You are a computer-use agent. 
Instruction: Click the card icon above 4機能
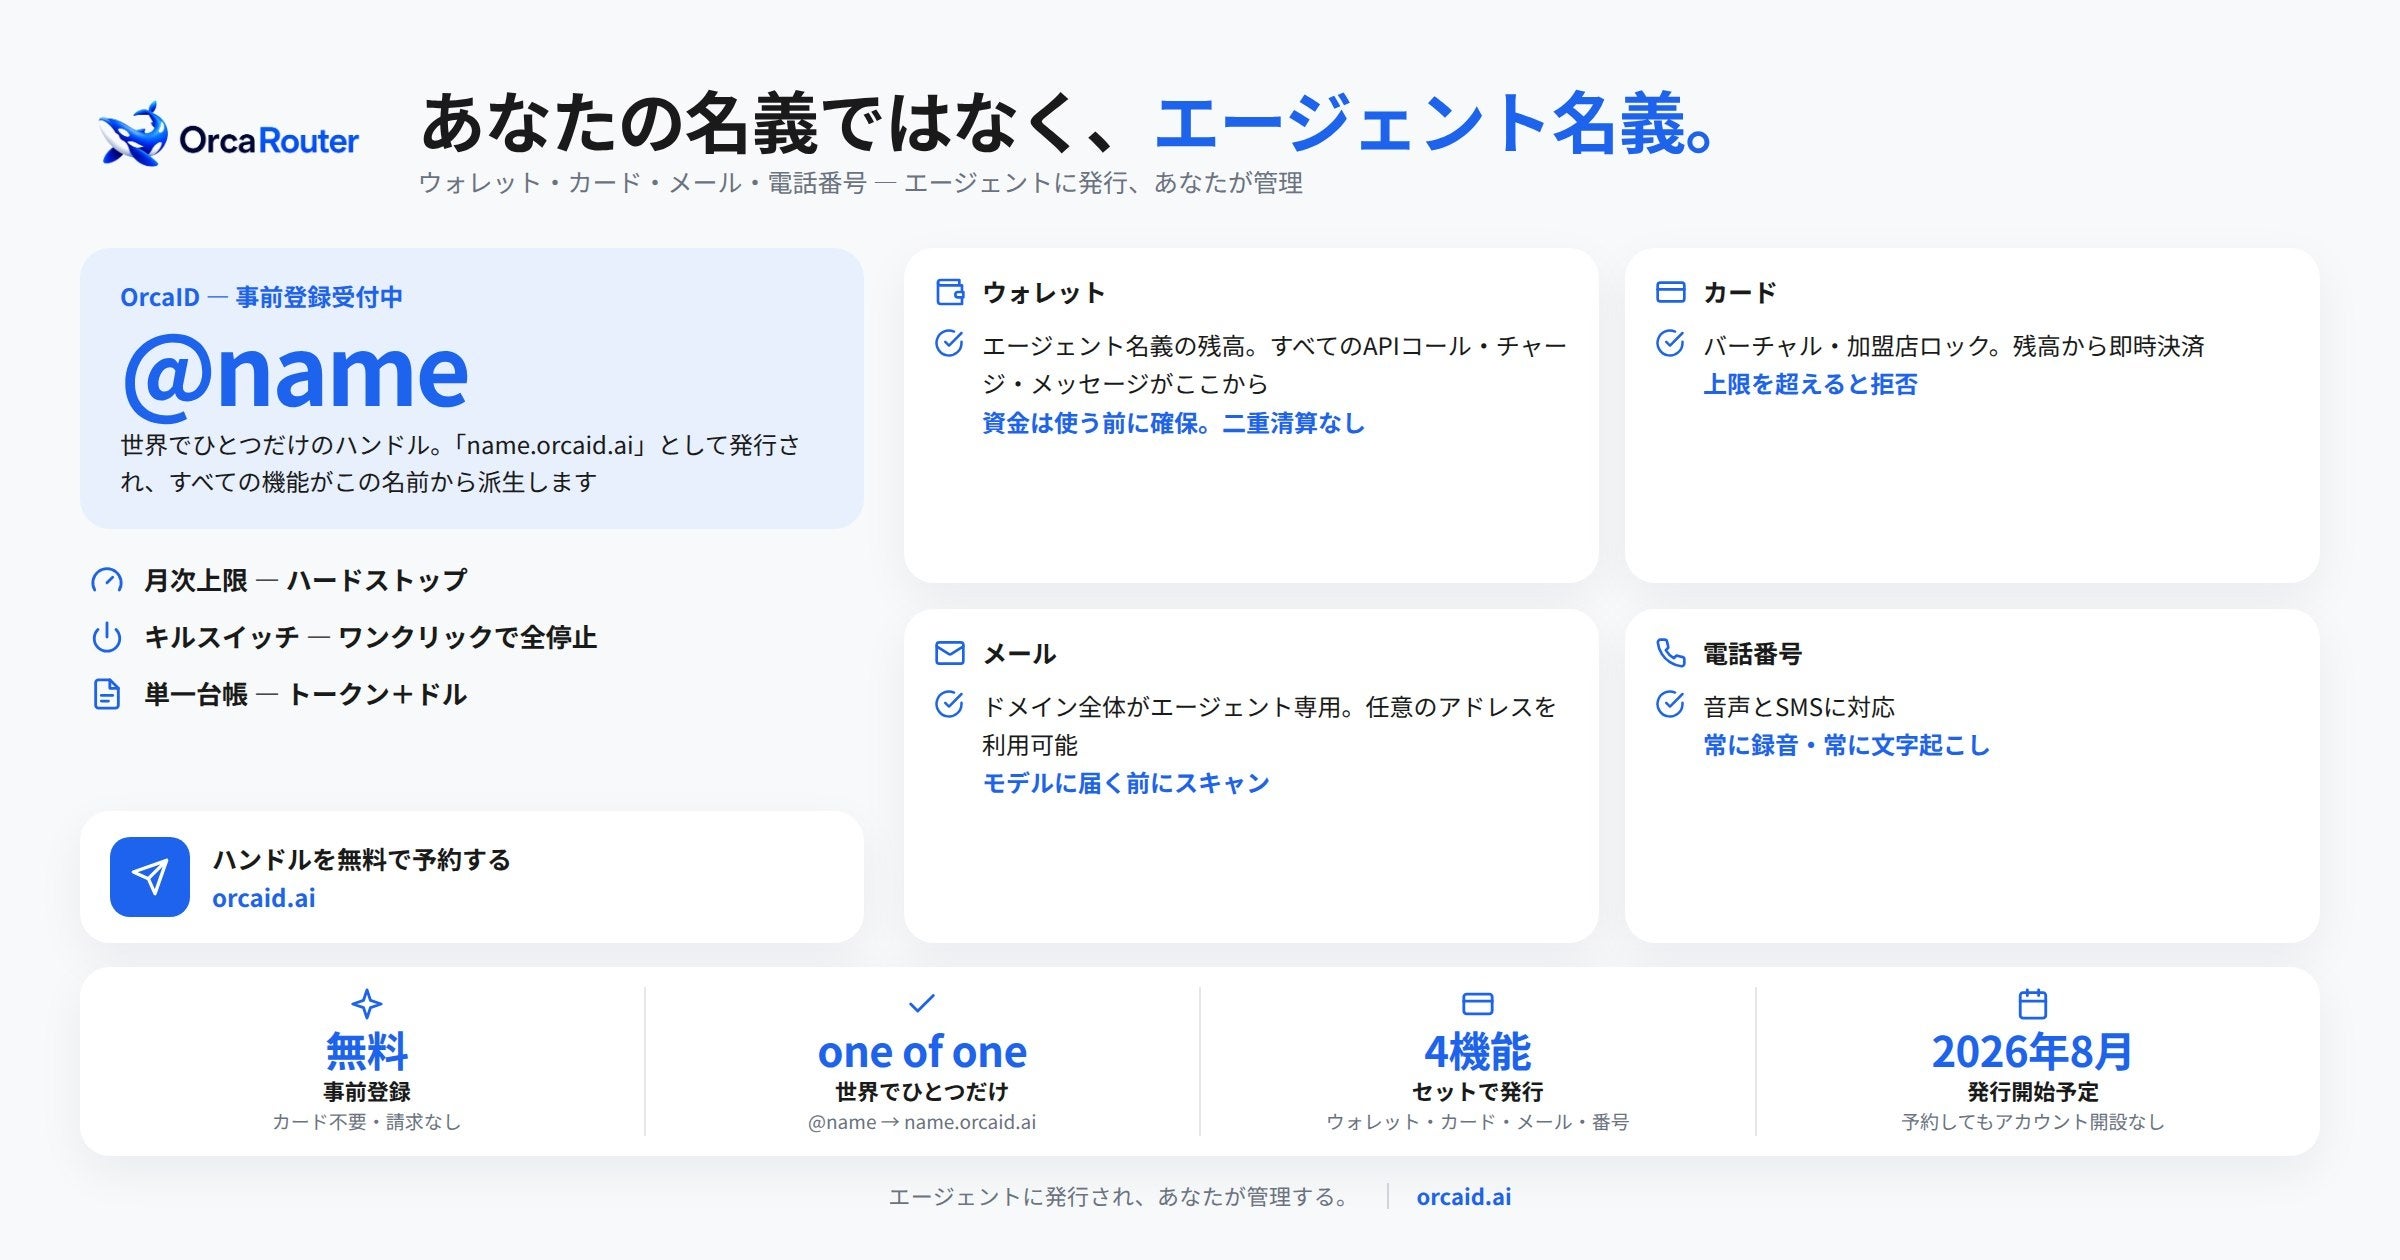1478,1003
